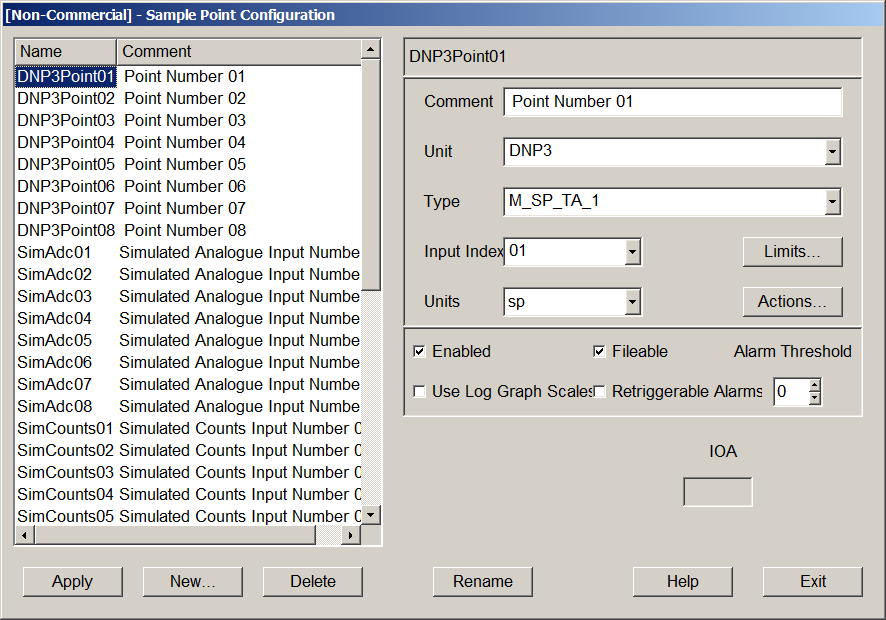Open the Unit dropdown showing DNP3
This screenshot has width=886, height=620.
click(832, 151)
